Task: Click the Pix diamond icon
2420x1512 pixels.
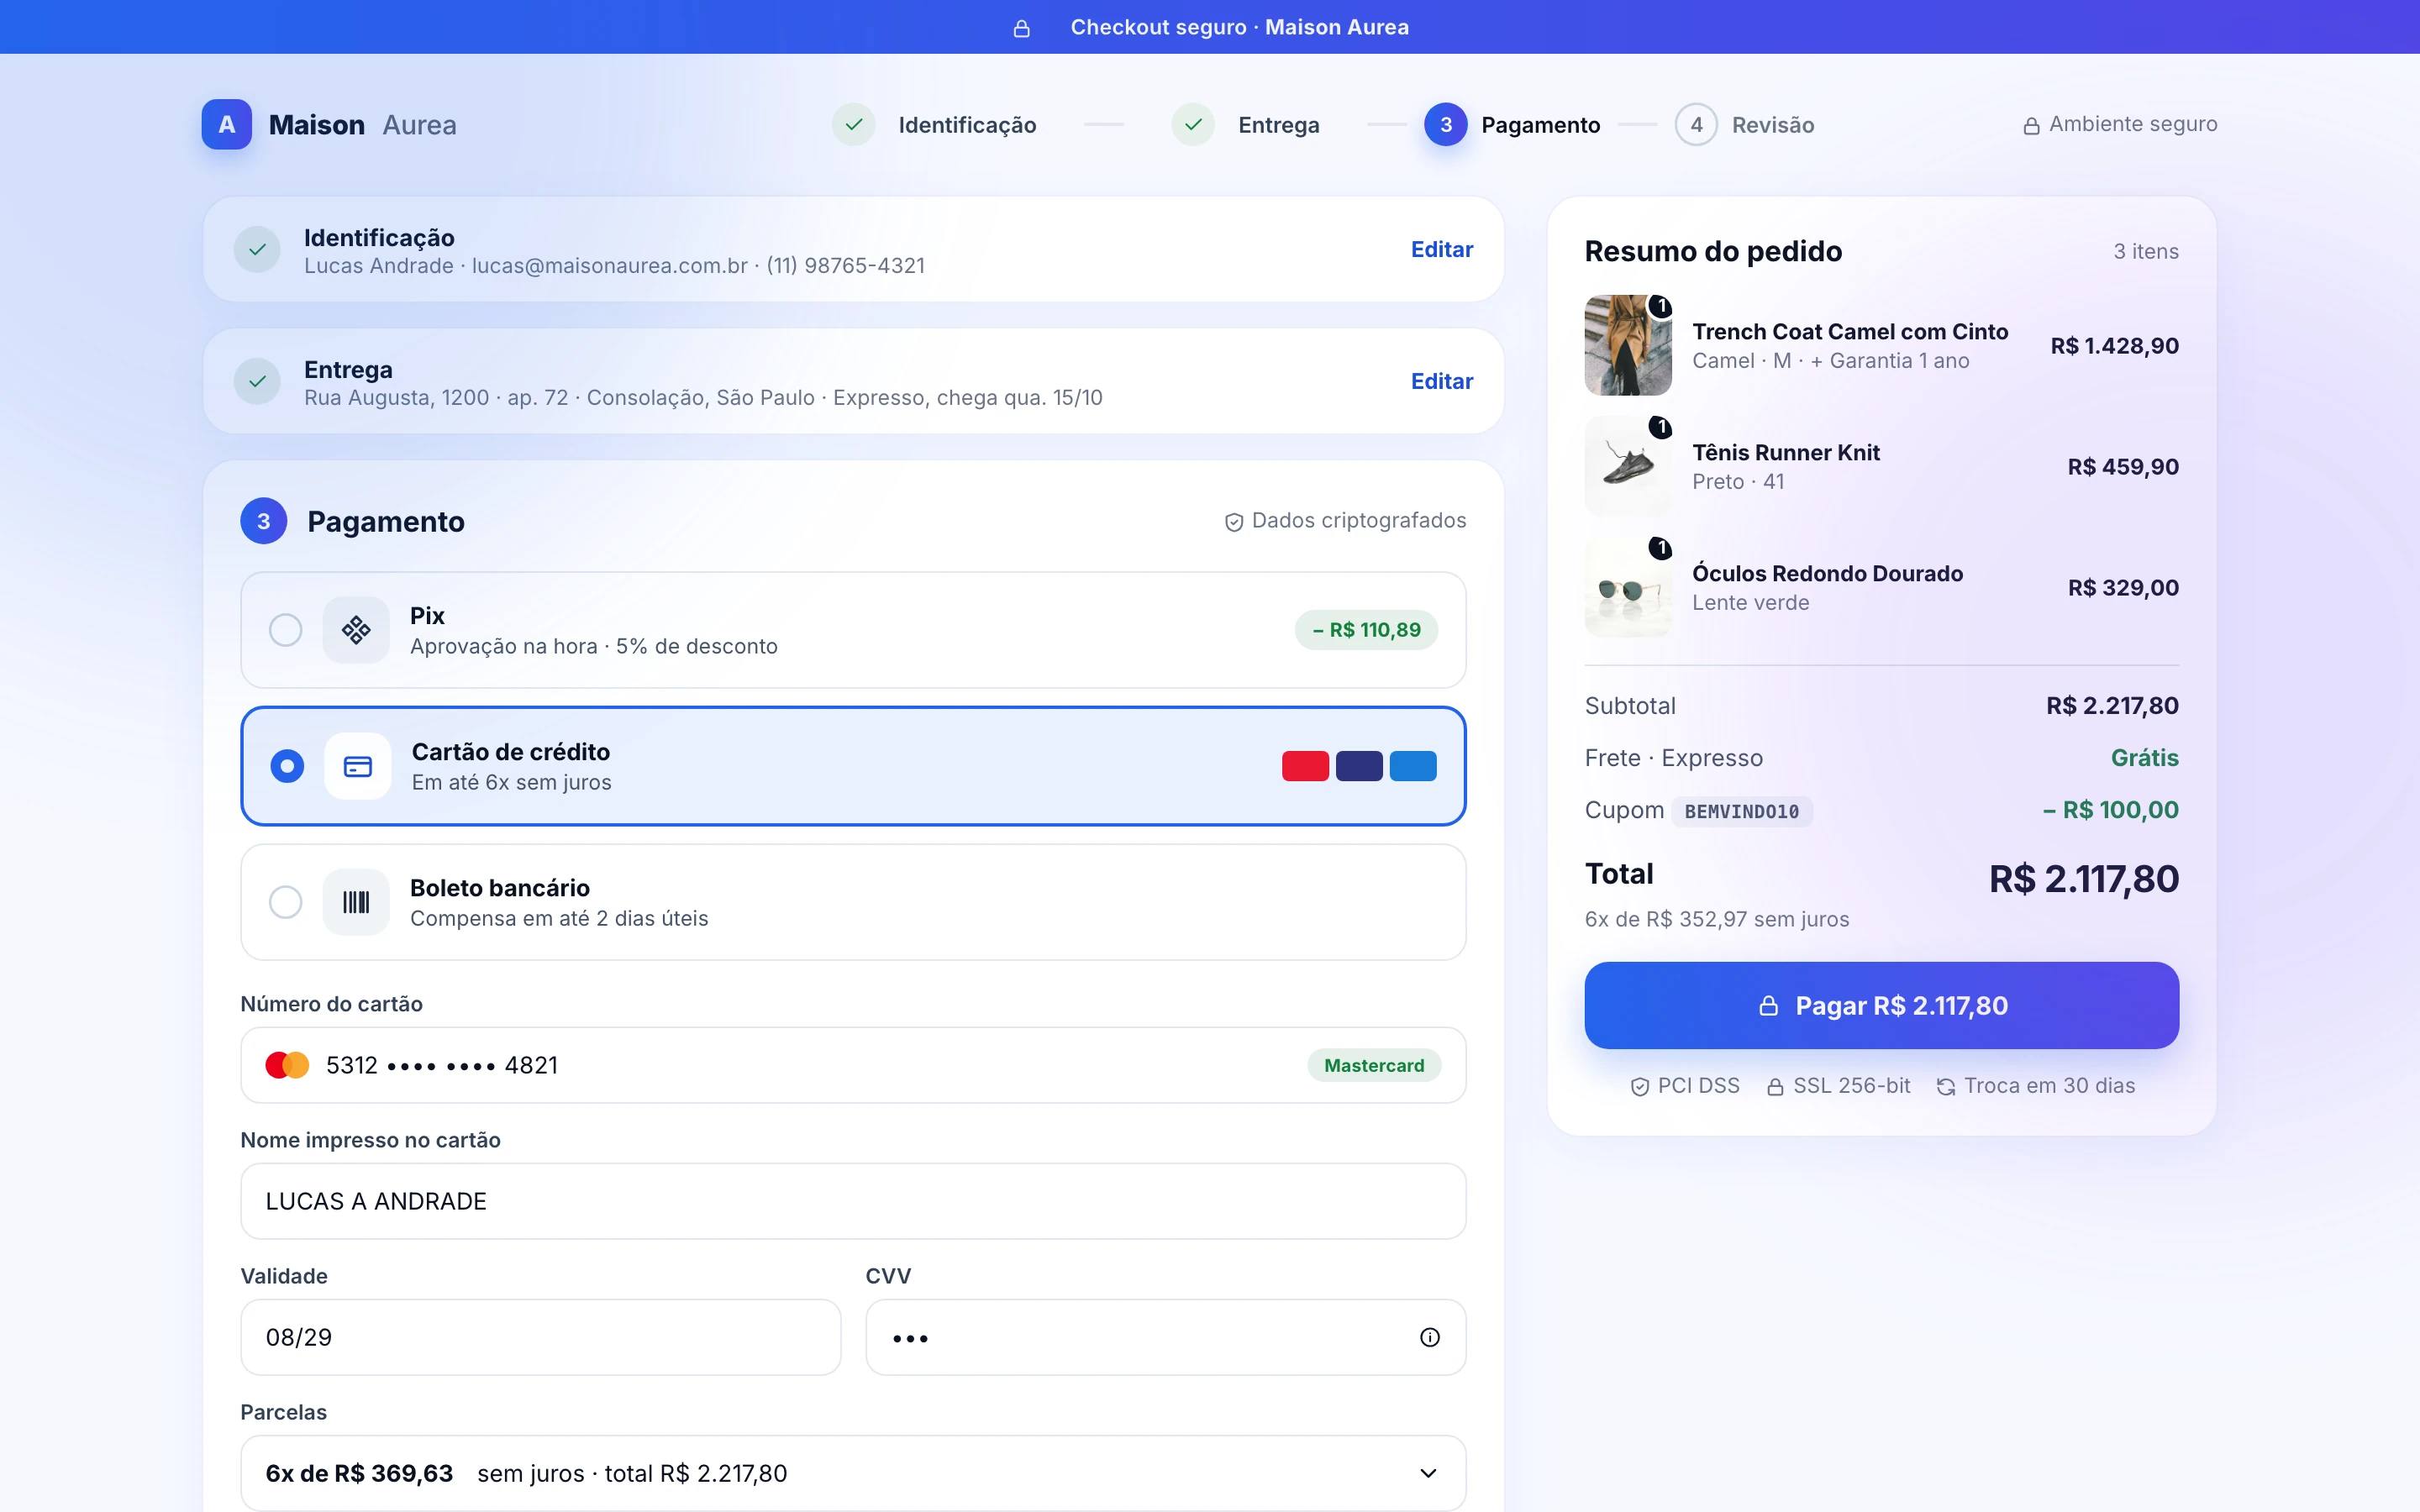Action: pyautogui.click(x=356, y=630)
